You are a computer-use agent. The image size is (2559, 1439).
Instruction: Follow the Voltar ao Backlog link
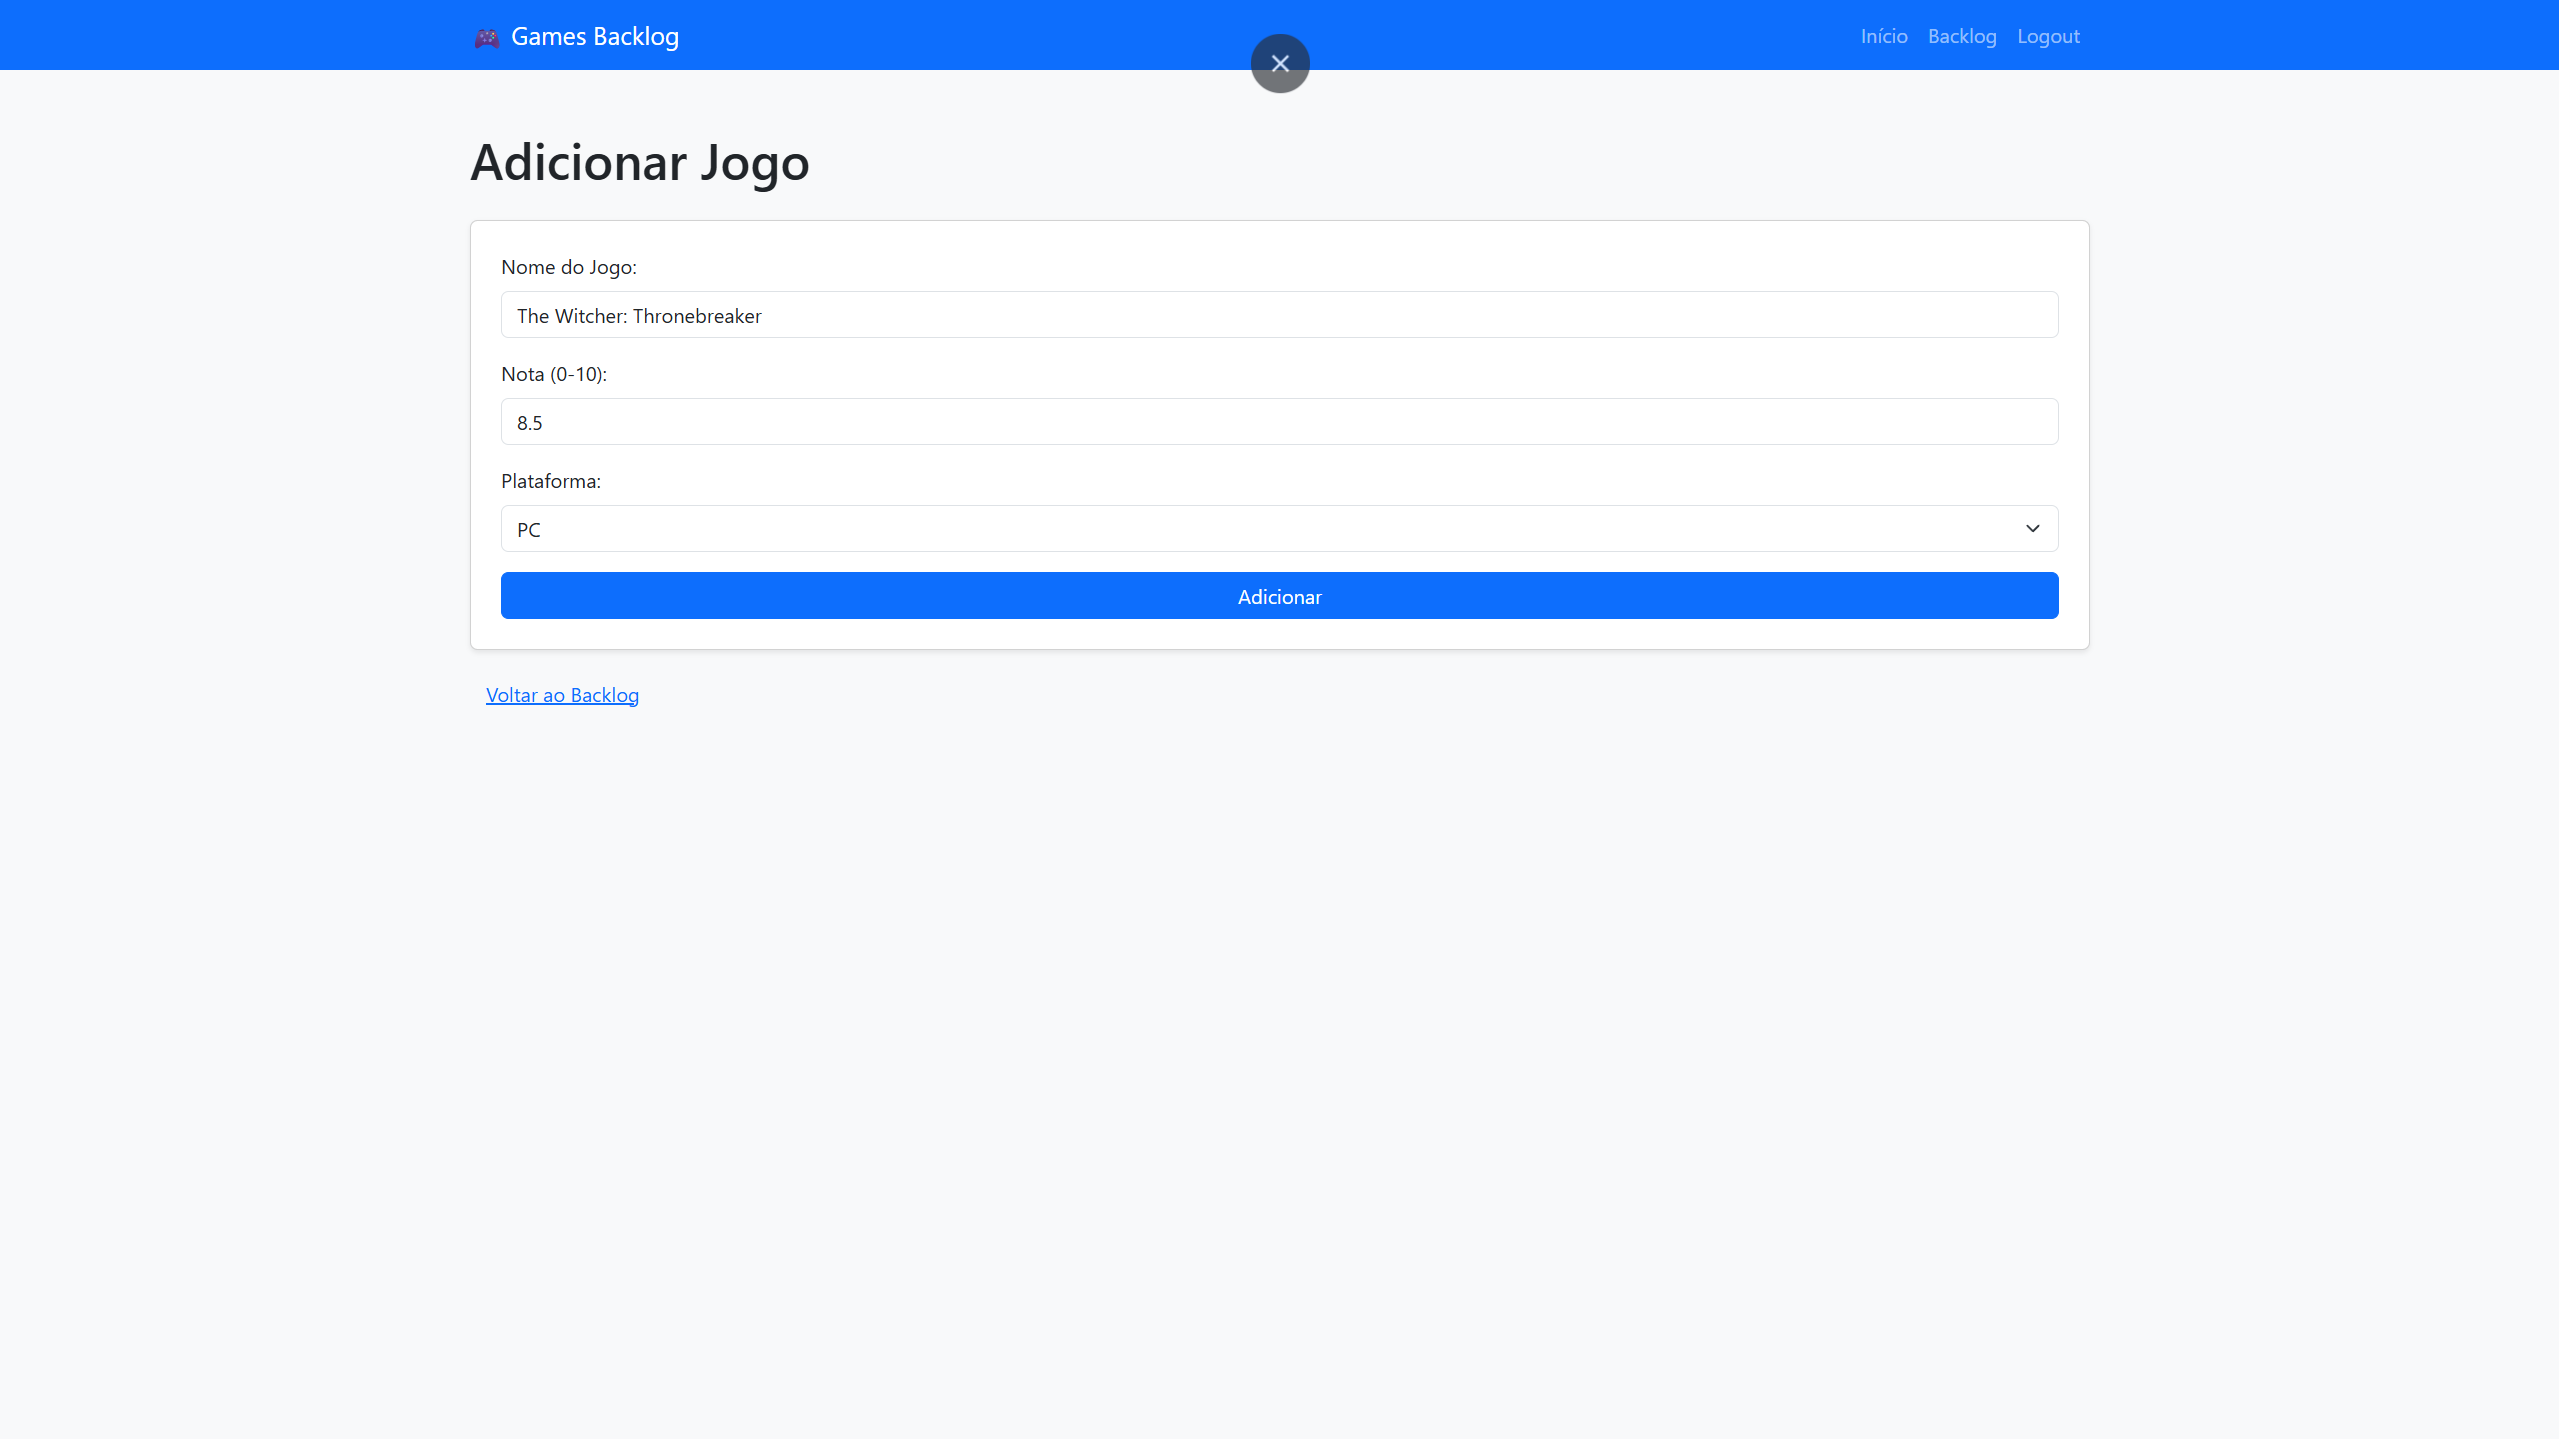point(562,695)
